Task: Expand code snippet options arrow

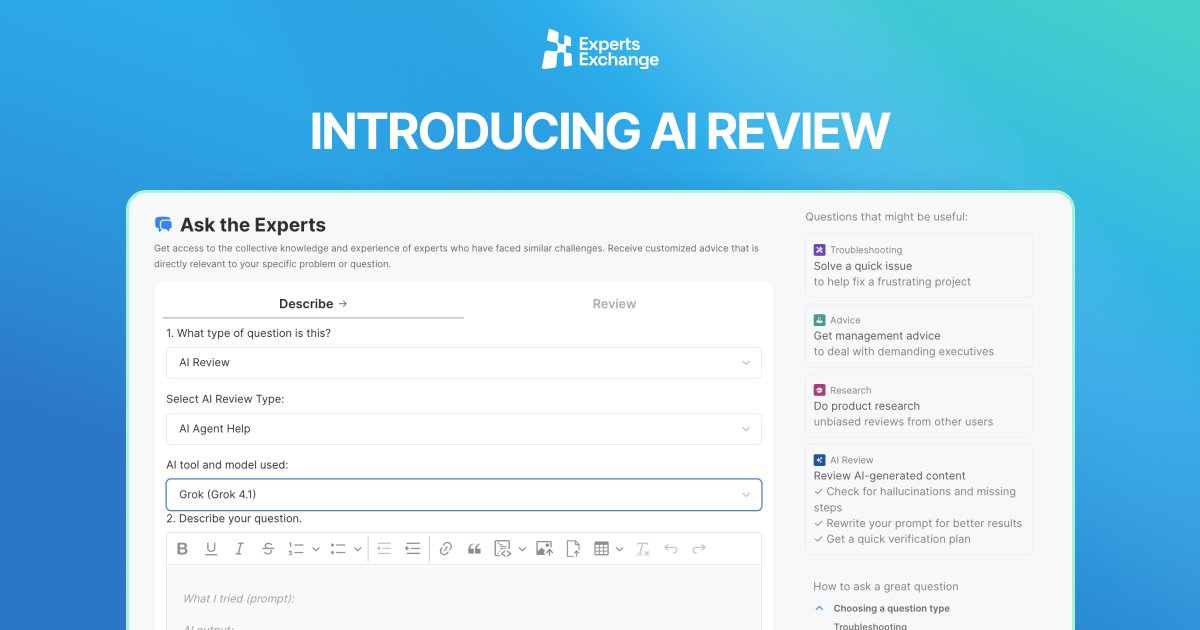Action: pyautogui.click(x=522, y=549)
